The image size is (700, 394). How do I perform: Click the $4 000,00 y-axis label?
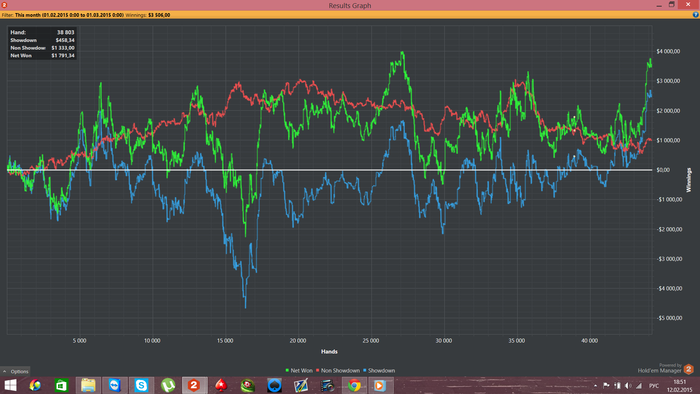tap(668, 51)
